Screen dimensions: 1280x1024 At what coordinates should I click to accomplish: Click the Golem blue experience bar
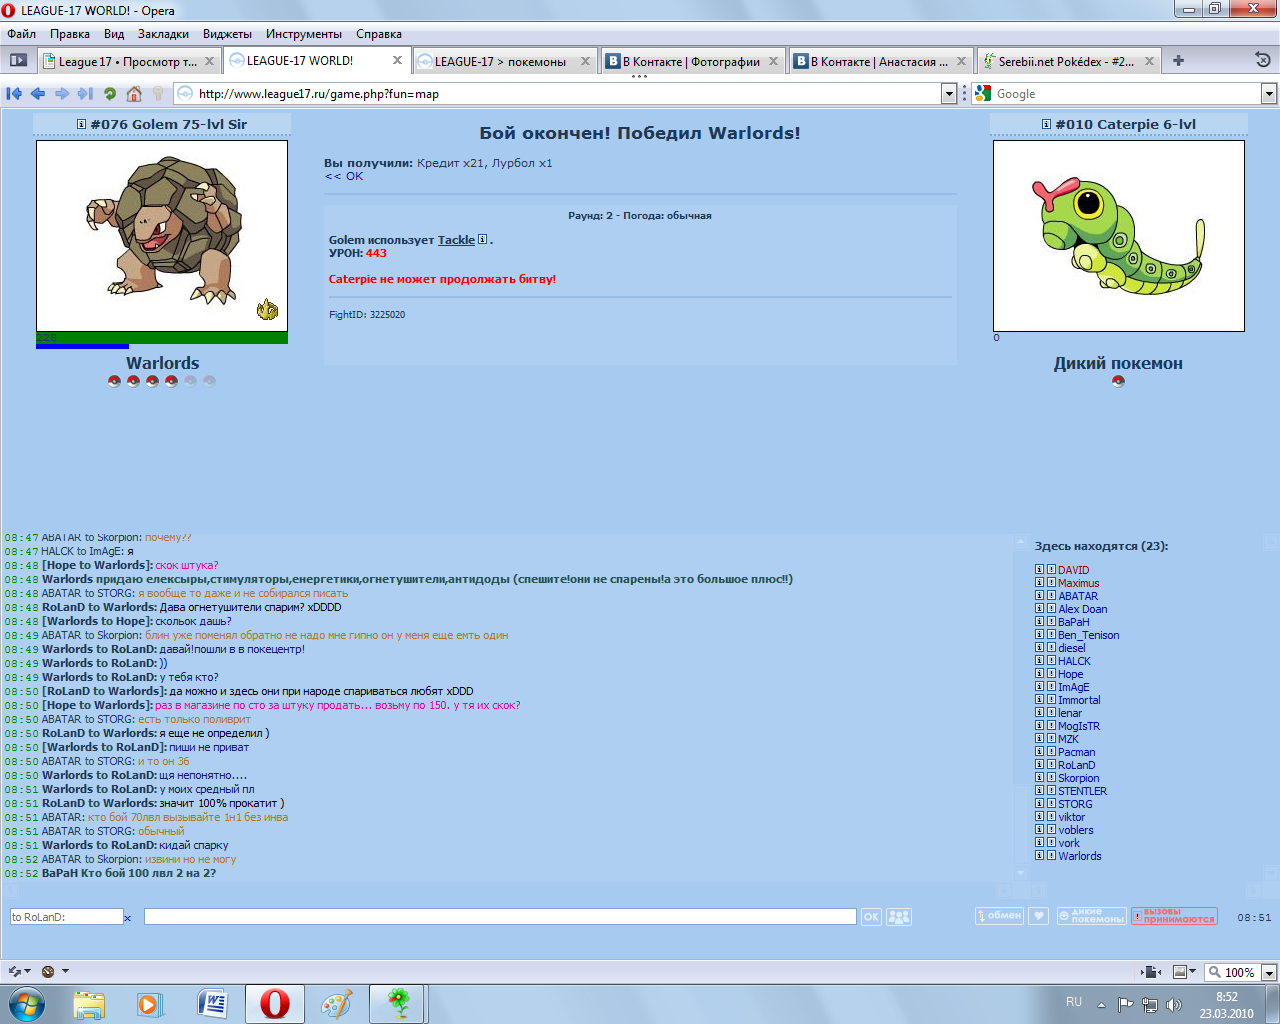click(x=82, y=346)
